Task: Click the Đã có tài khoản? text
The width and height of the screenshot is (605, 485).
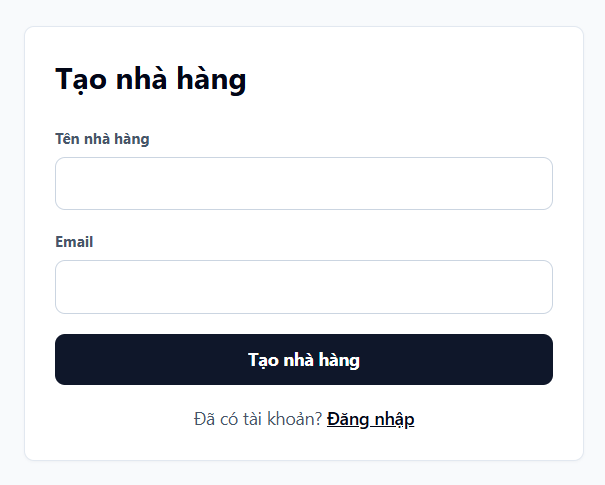Action: point(258,419)
